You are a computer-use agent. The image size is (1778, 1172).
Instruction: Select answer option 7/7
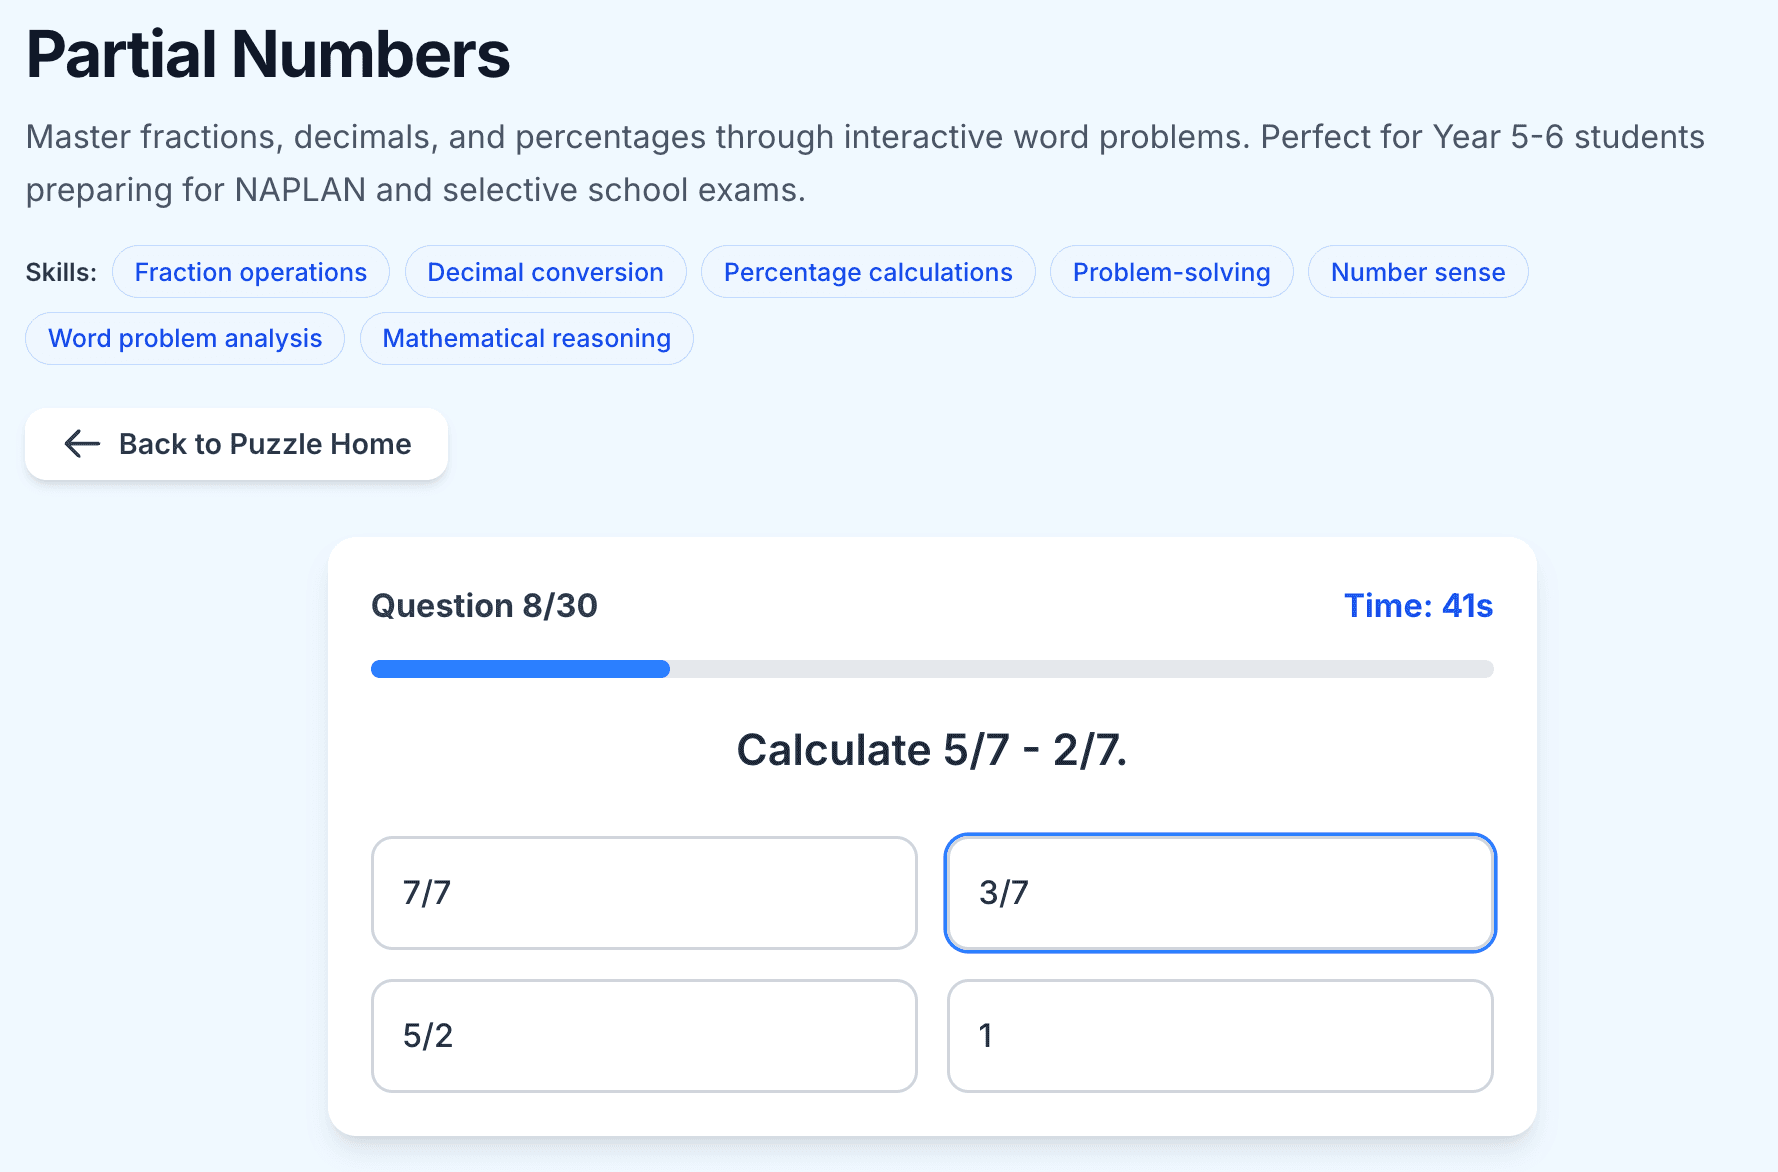pos(644,893)
